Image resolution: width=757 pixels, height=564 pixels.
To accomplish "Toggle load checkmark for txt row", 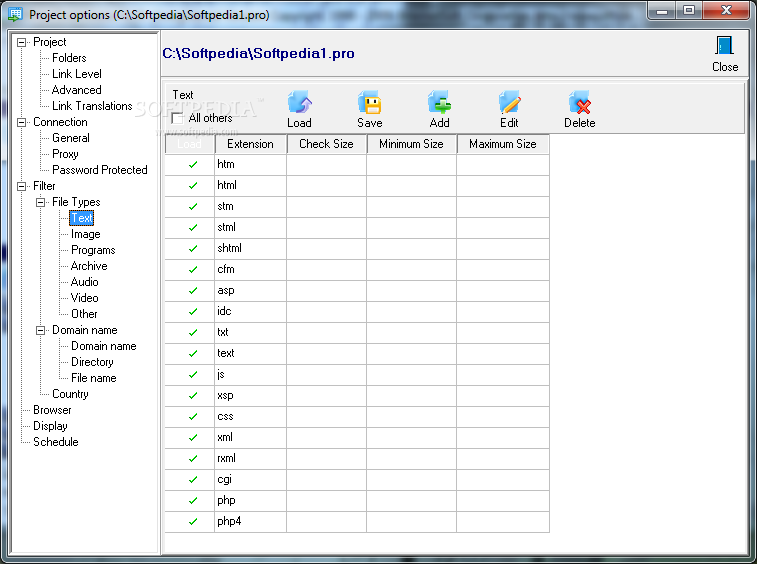I will (193, 333).
